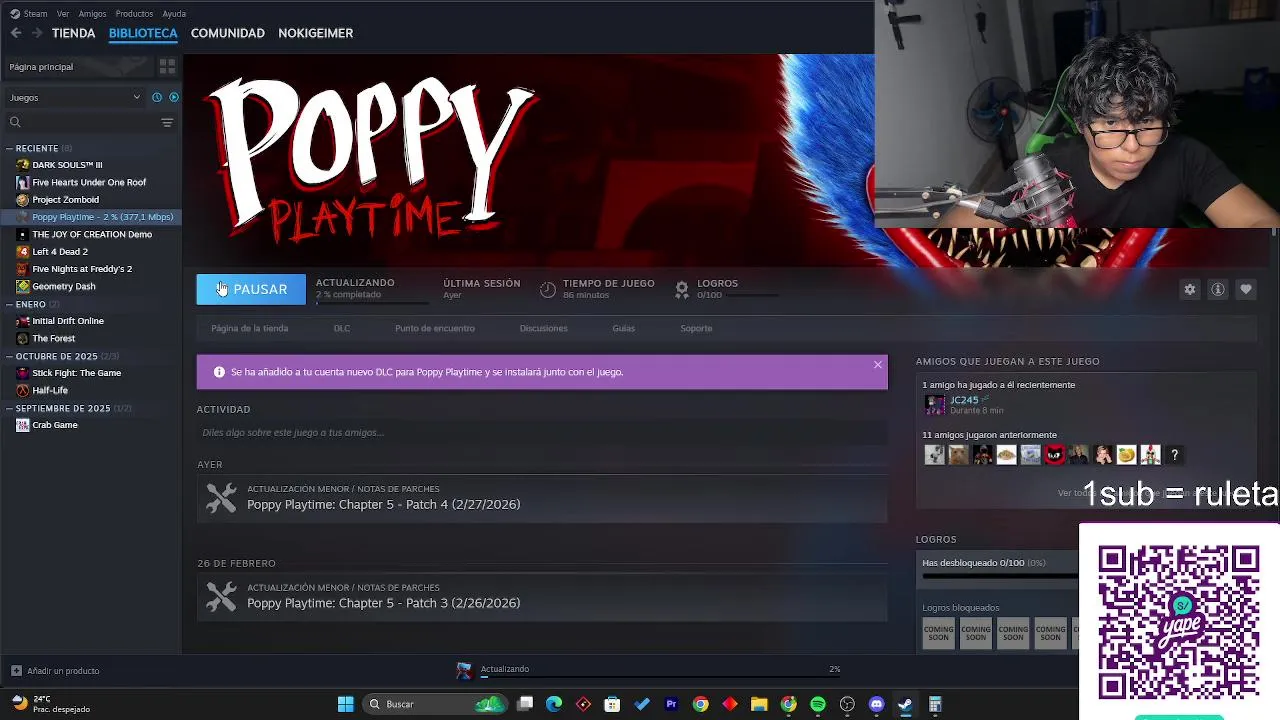This screenshot has width=1280, height=720.
Task: Toggle ready-to-play filter icon
Action: (174, 97)
